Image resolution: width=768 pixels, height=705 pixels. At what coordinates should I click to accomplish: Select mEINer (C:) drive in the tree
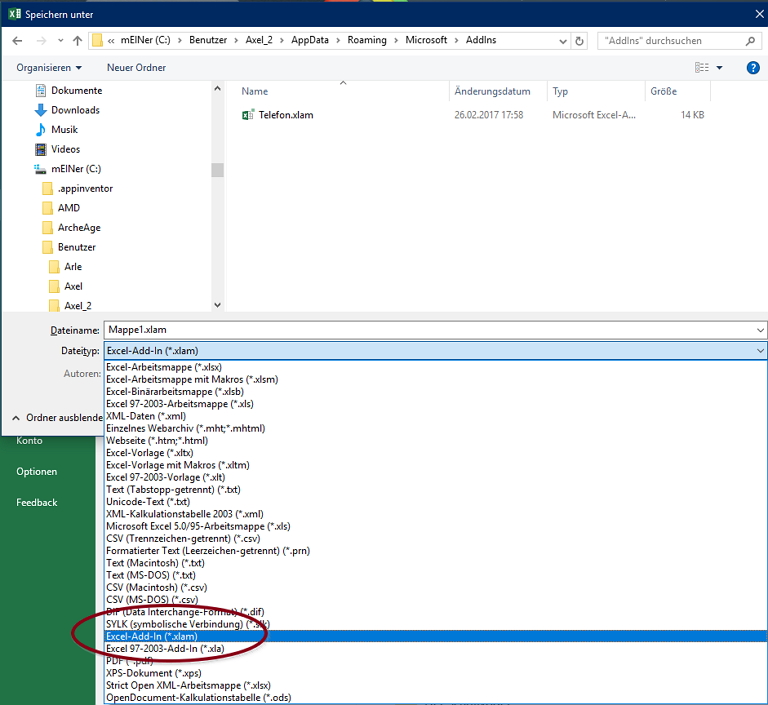coord(76,169)
